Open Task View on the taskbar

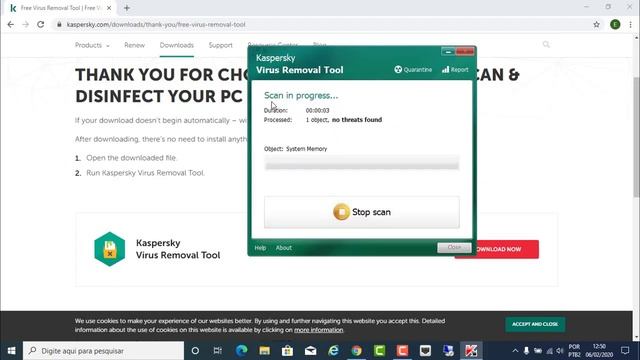point(218,351)
